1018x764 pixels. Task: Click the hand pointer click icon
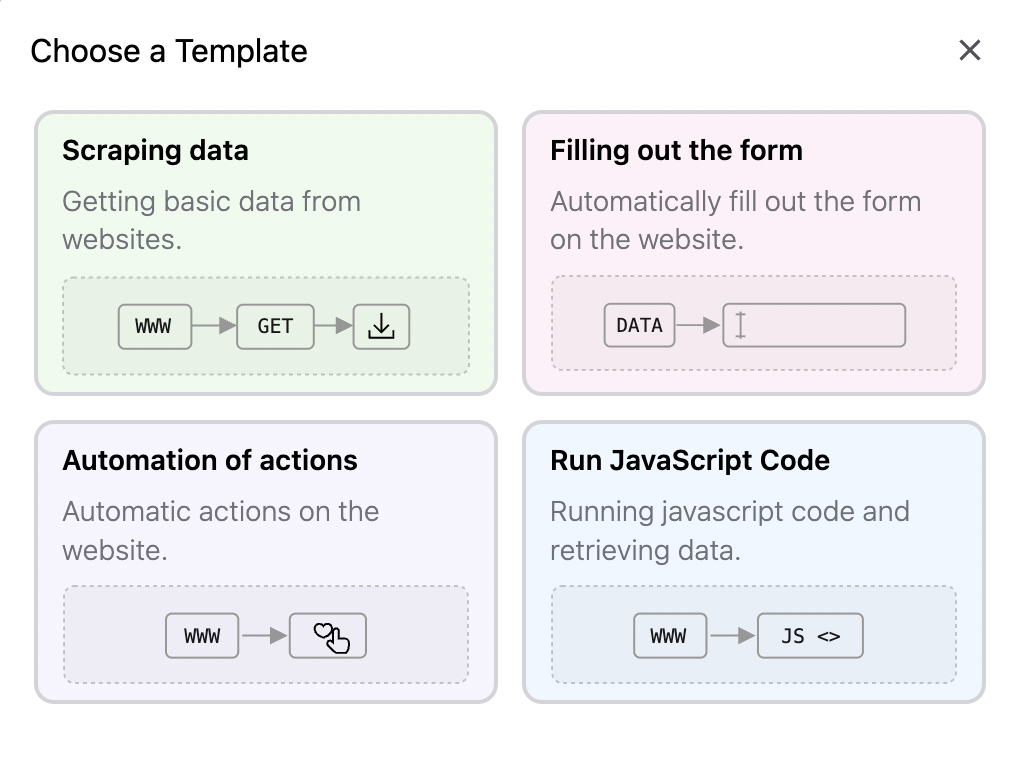click(328, 636)
